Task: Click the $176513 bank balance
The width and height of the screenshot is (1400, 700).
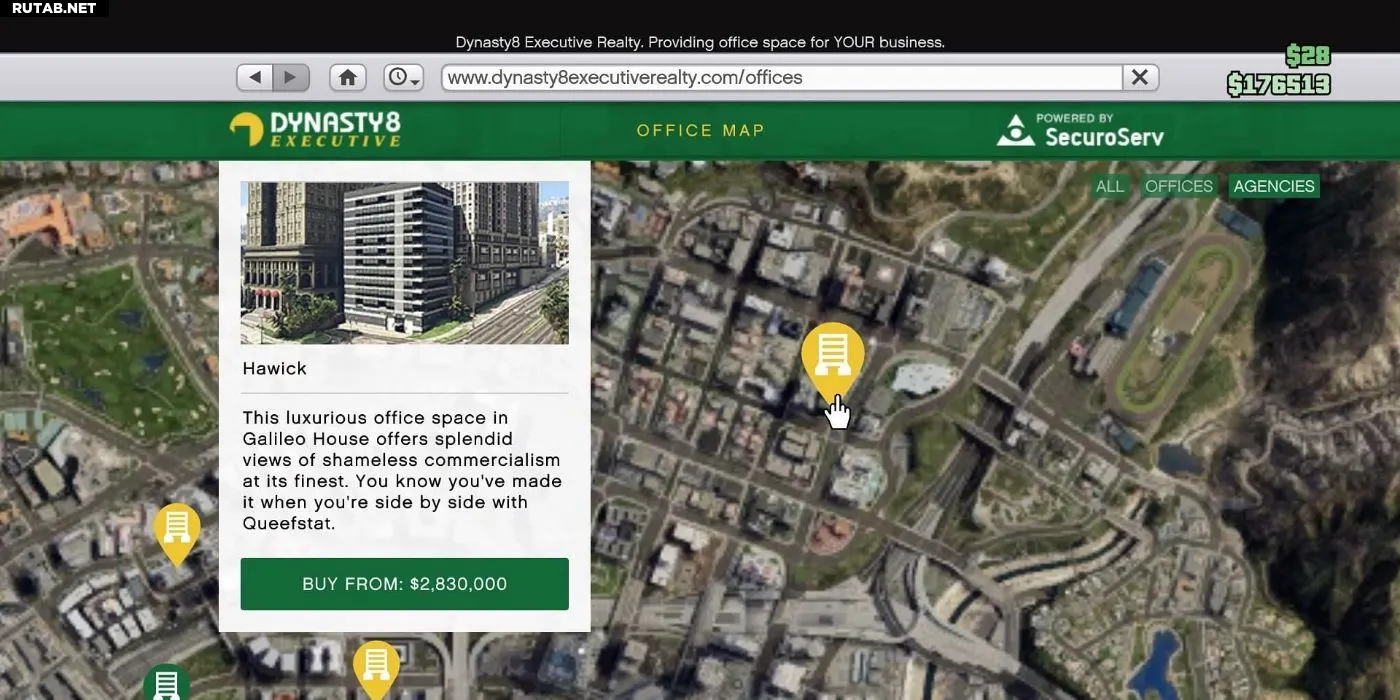Action: tap(1279, 84)
